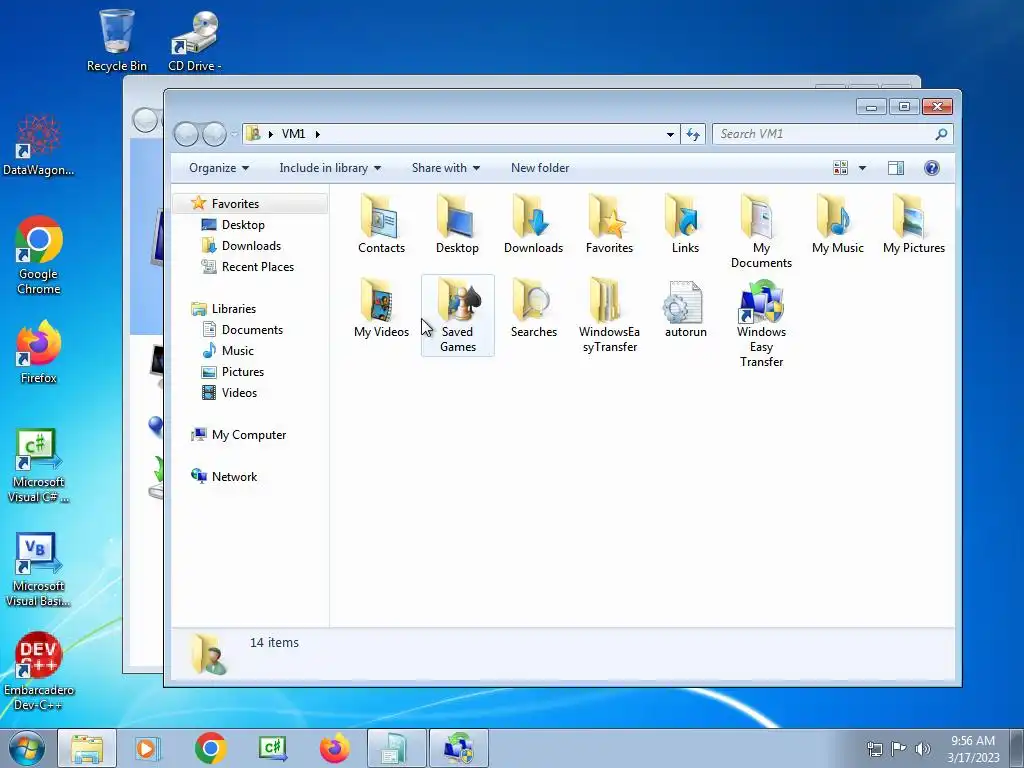The height and width of the screenshot is (768, 1024).
Task: Open the Share with dropdown
Action: click(x=446, y=168)
